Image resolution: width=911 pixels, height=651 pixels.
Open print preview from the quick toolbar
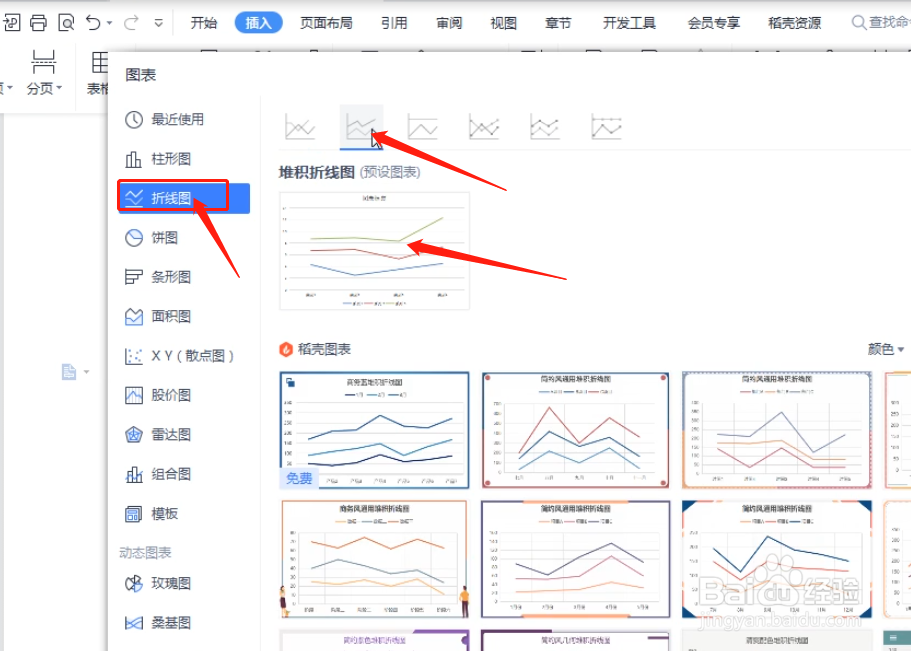click(66, 23)
